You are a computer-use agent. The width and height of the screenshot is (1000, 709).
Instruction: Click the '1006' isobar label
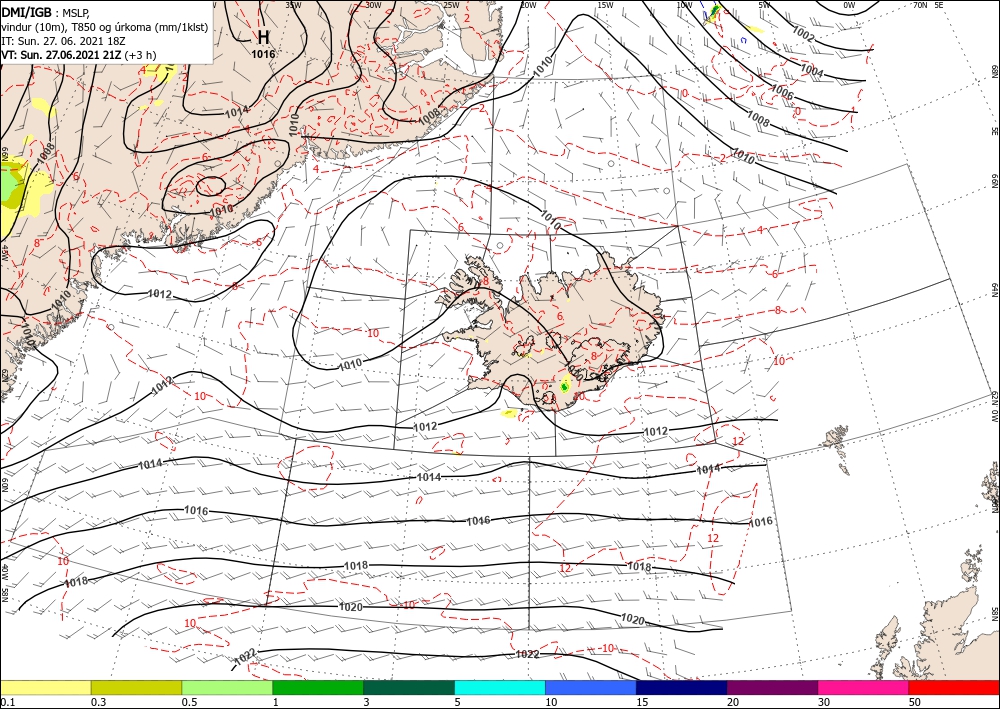pos(782,94)
